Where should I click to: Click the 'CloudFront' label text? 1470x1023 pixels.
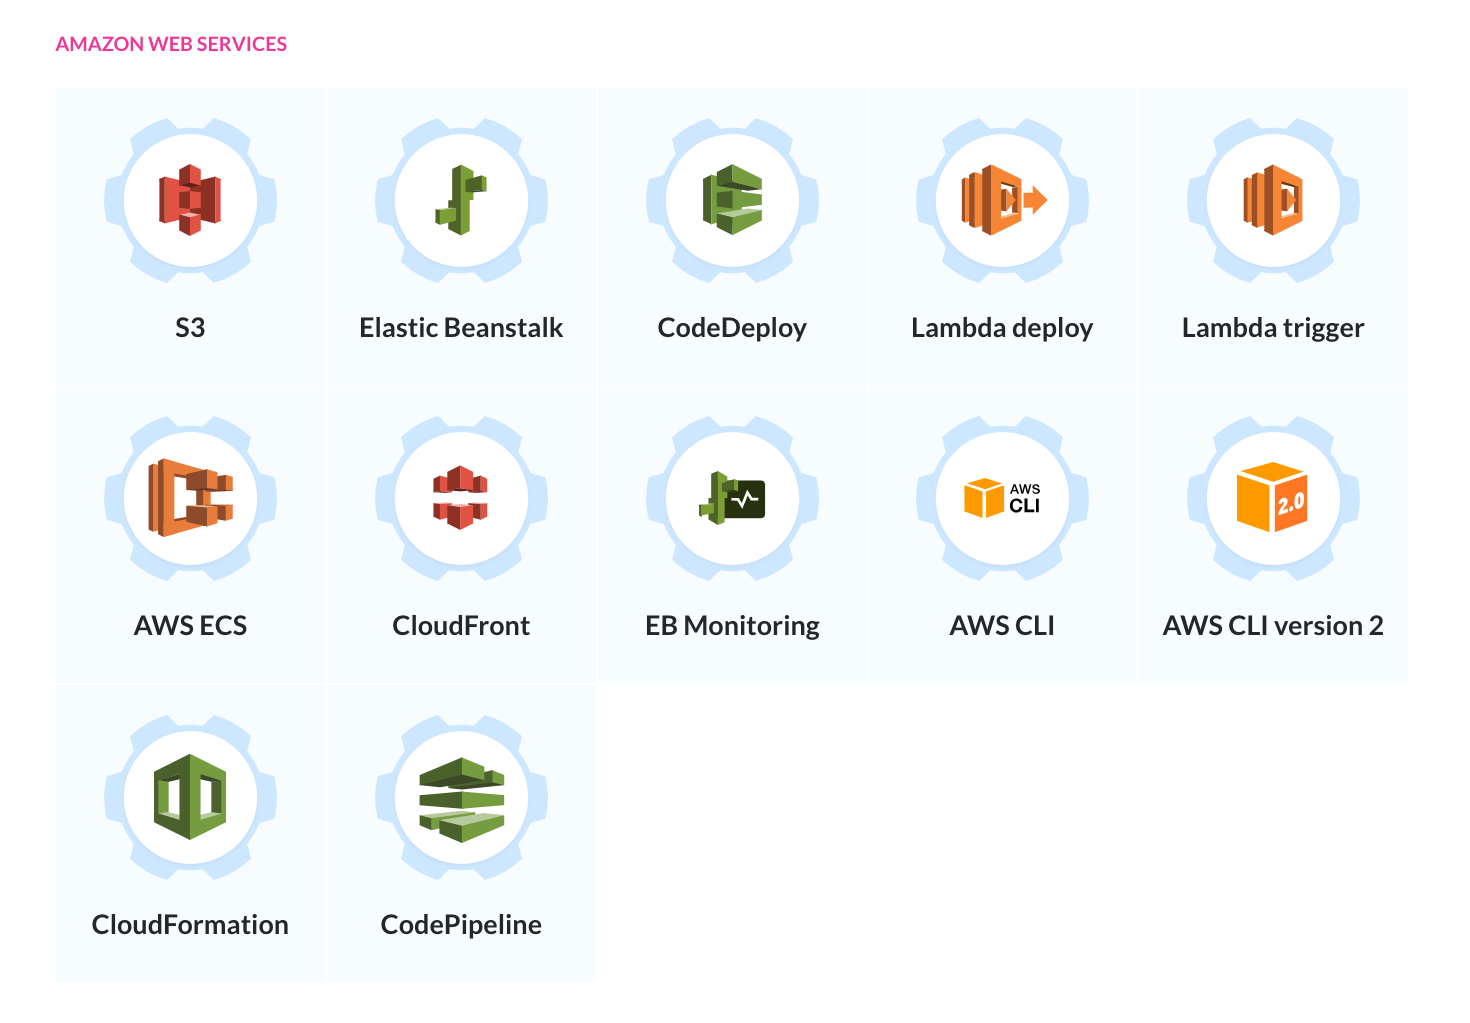[461, 626]
